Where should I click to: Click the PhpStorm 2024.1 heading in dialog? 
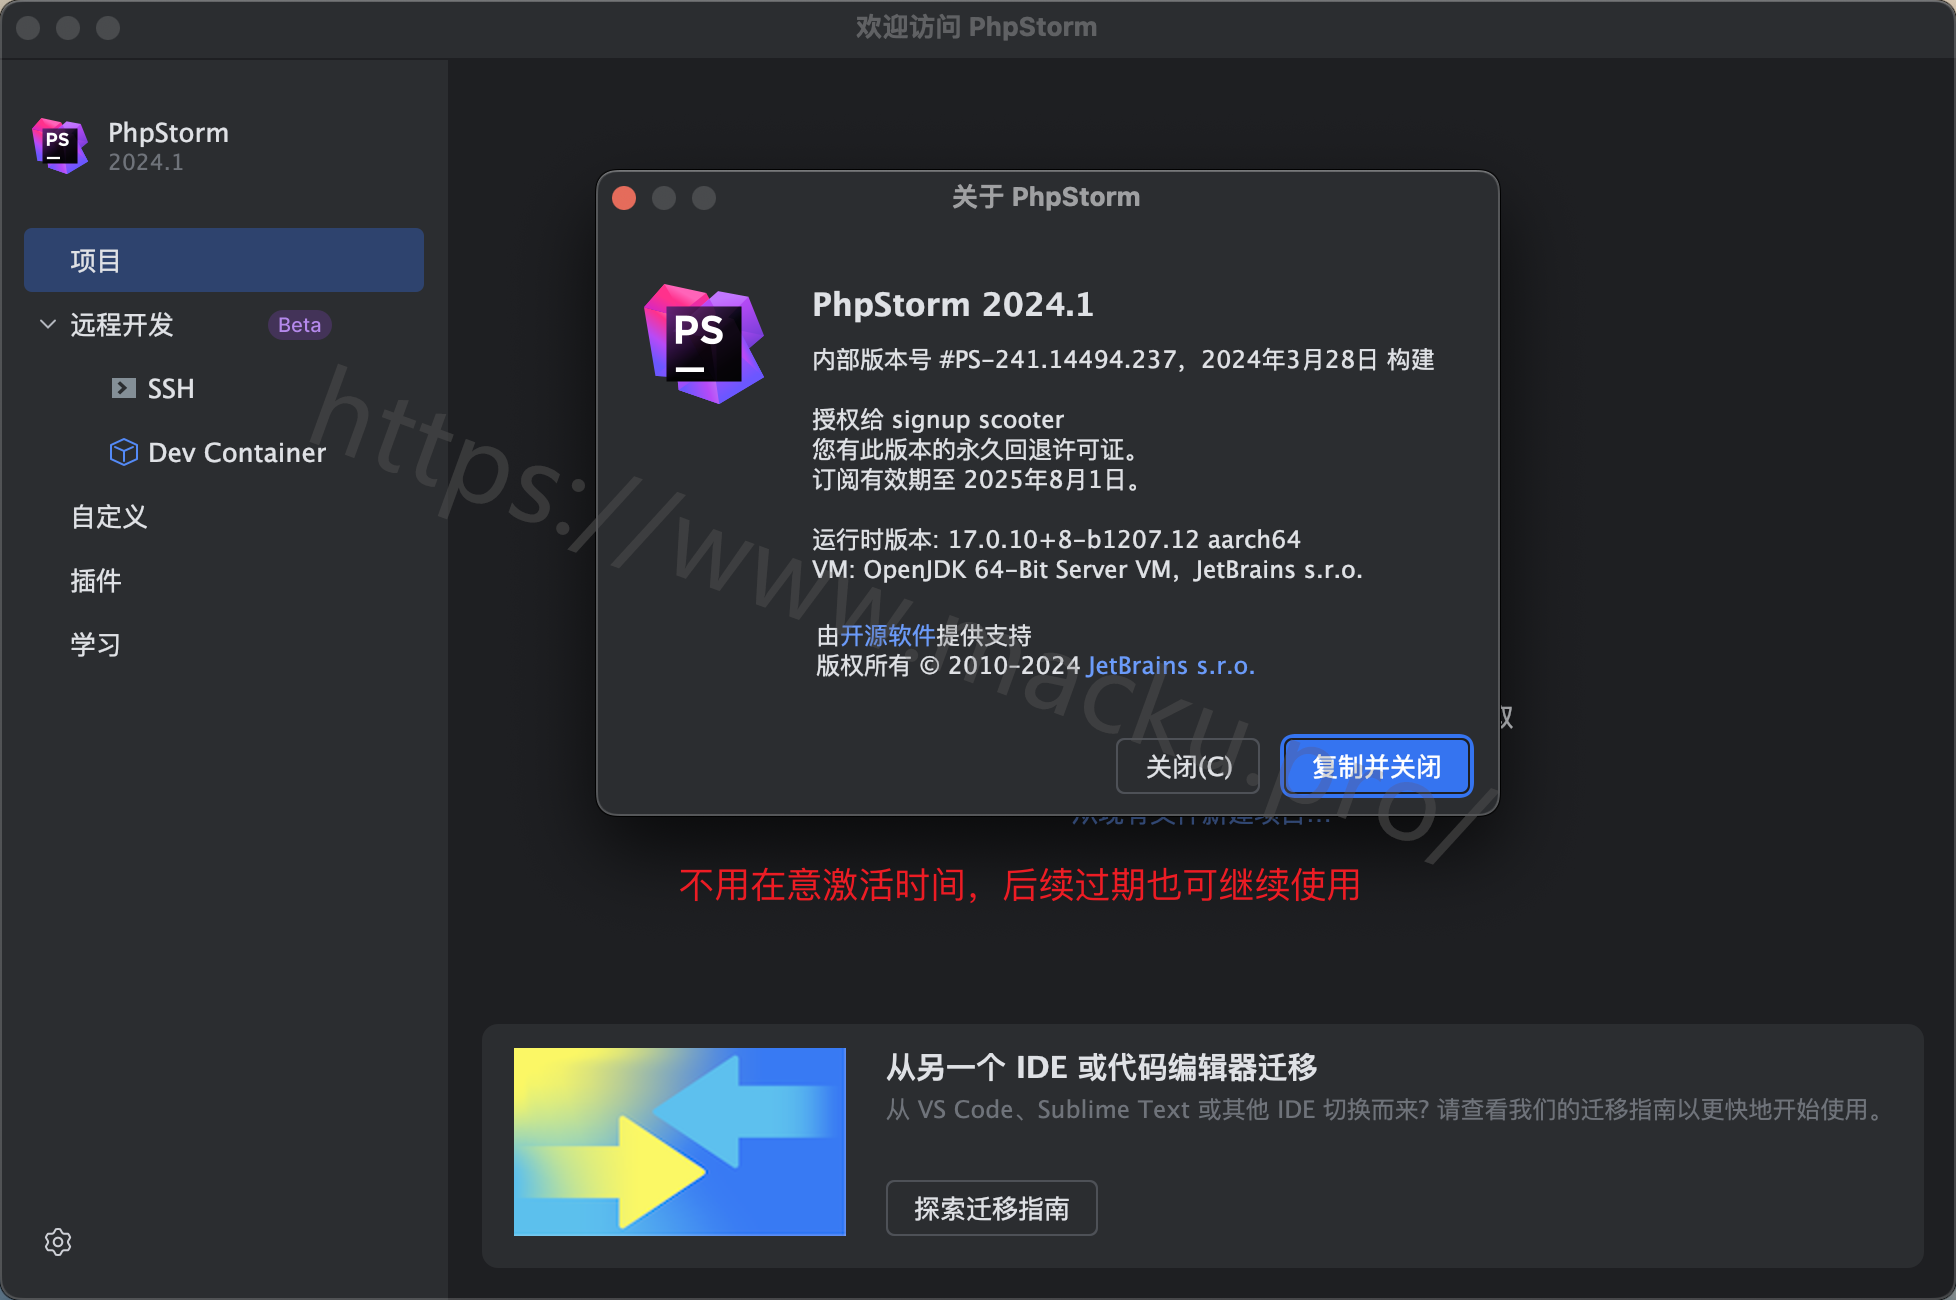tap(953, 304)
